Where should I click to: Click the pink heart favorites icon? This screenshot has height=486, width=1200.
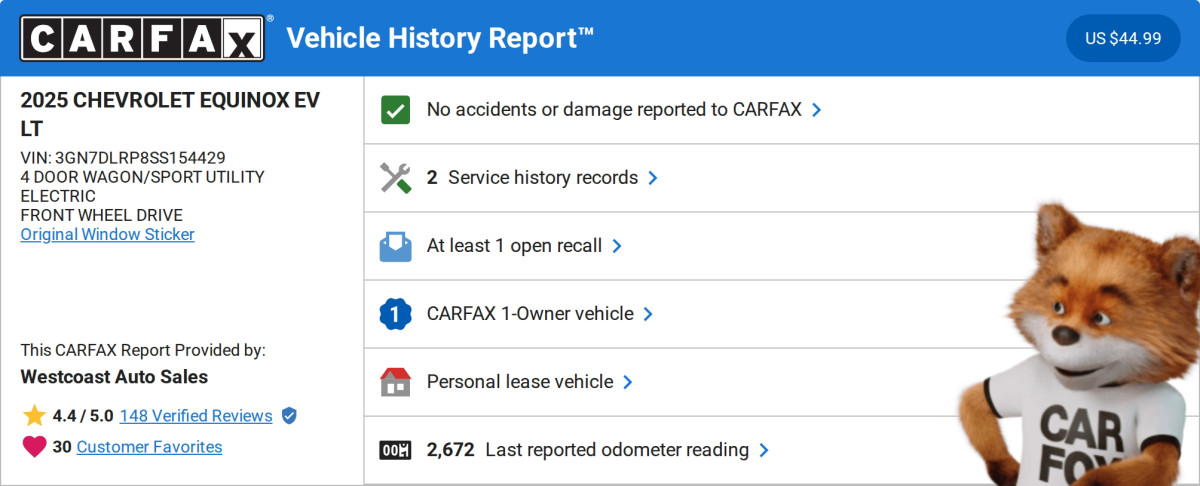point(34,447)
